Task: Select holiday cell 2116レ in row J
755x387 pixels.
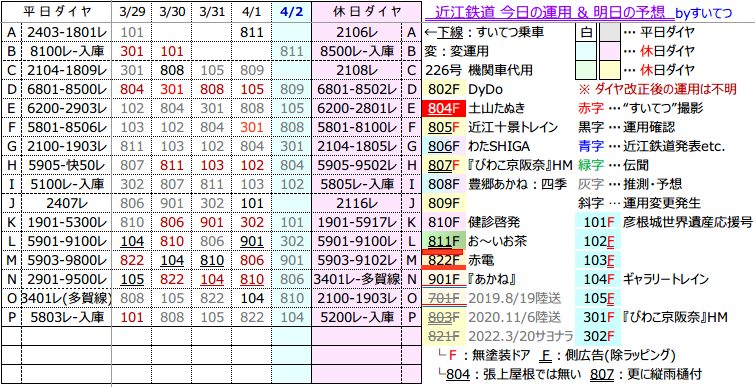Action: [x=357, y=204]
